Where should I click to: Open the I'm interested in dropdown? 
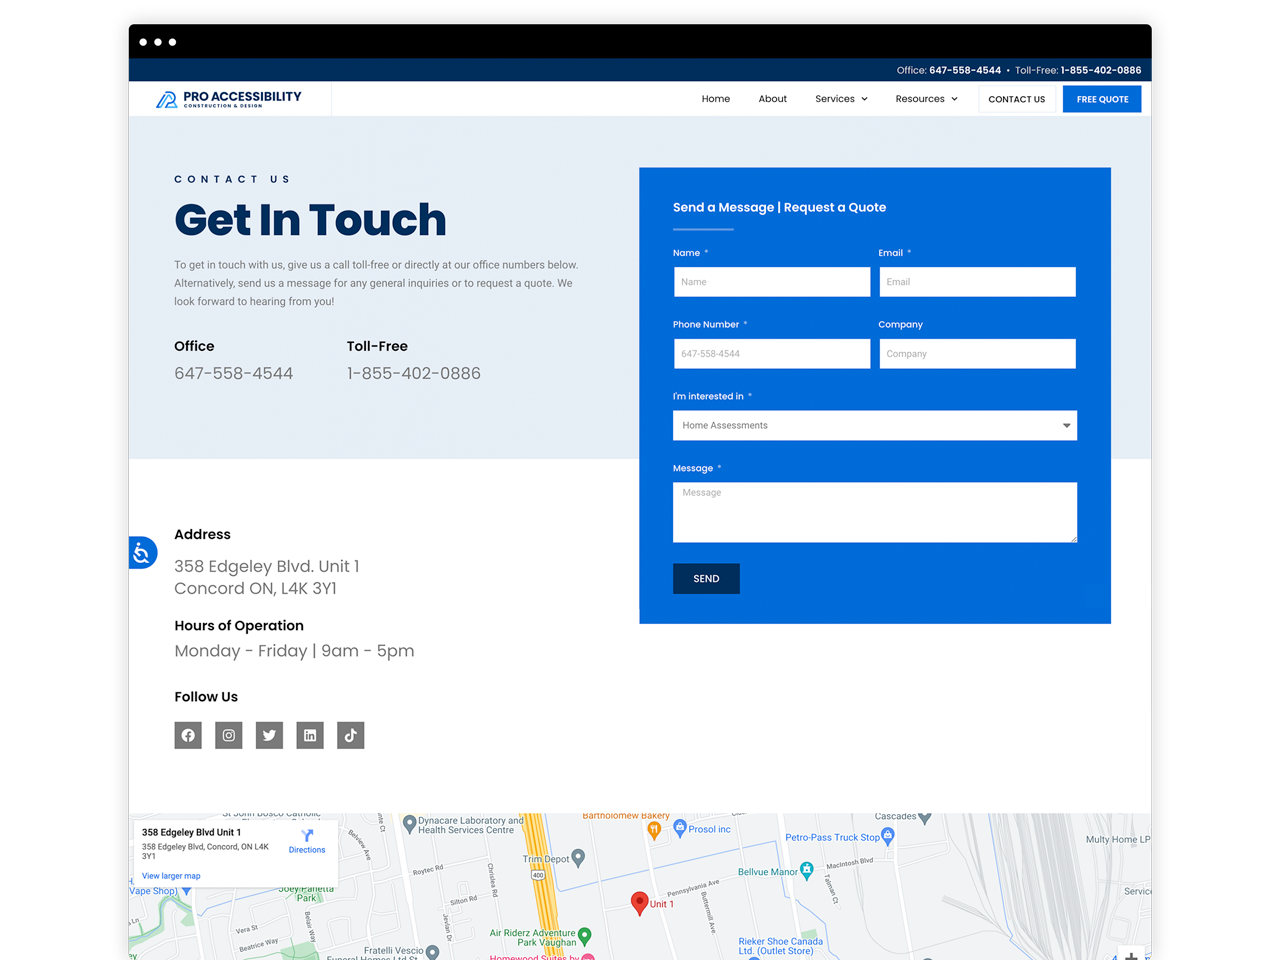(x=875, y=425)
